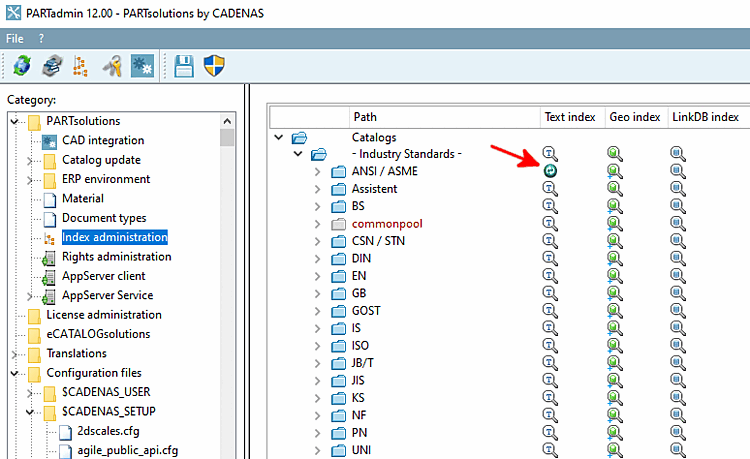The image size is (750, 459).
Task: Collapse the $CADENAS_SETUP folder
Action: 30,412
